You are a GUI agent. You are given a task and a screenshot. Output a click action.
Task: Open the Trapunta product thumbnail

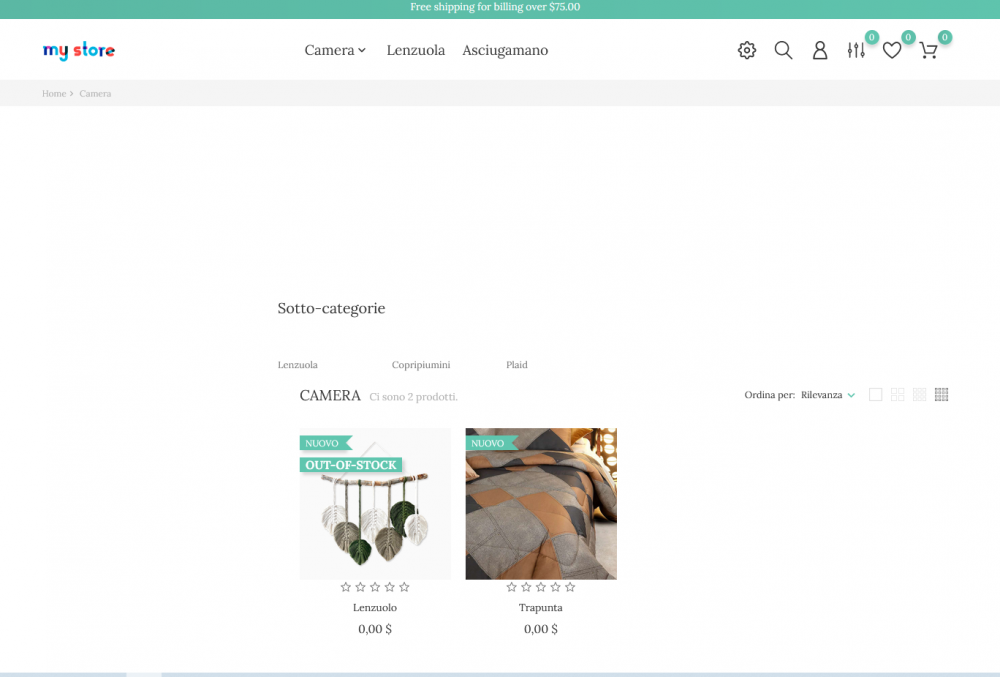pos(541,504)
